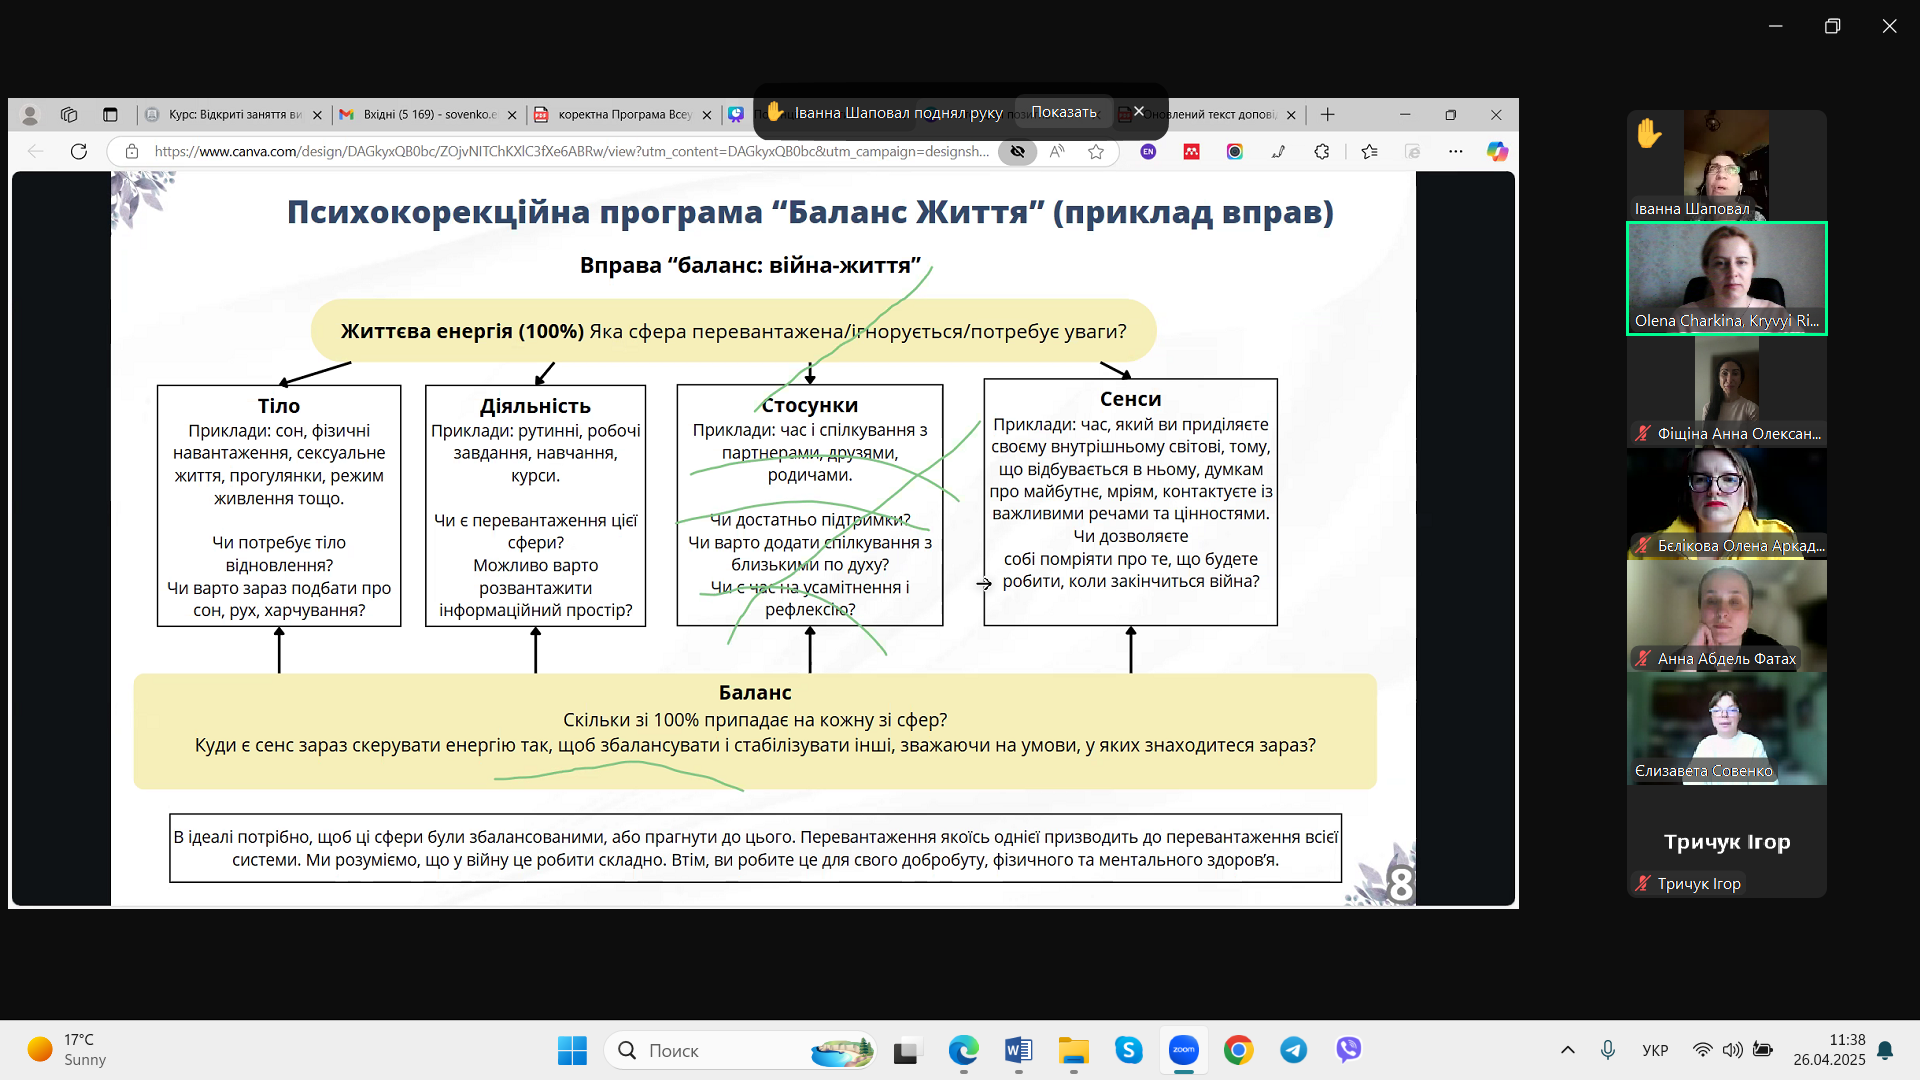Screen dimensions: 1920x1080
Task: Switch to the коректна Програма tab
Action: click(x=623, y=115)
